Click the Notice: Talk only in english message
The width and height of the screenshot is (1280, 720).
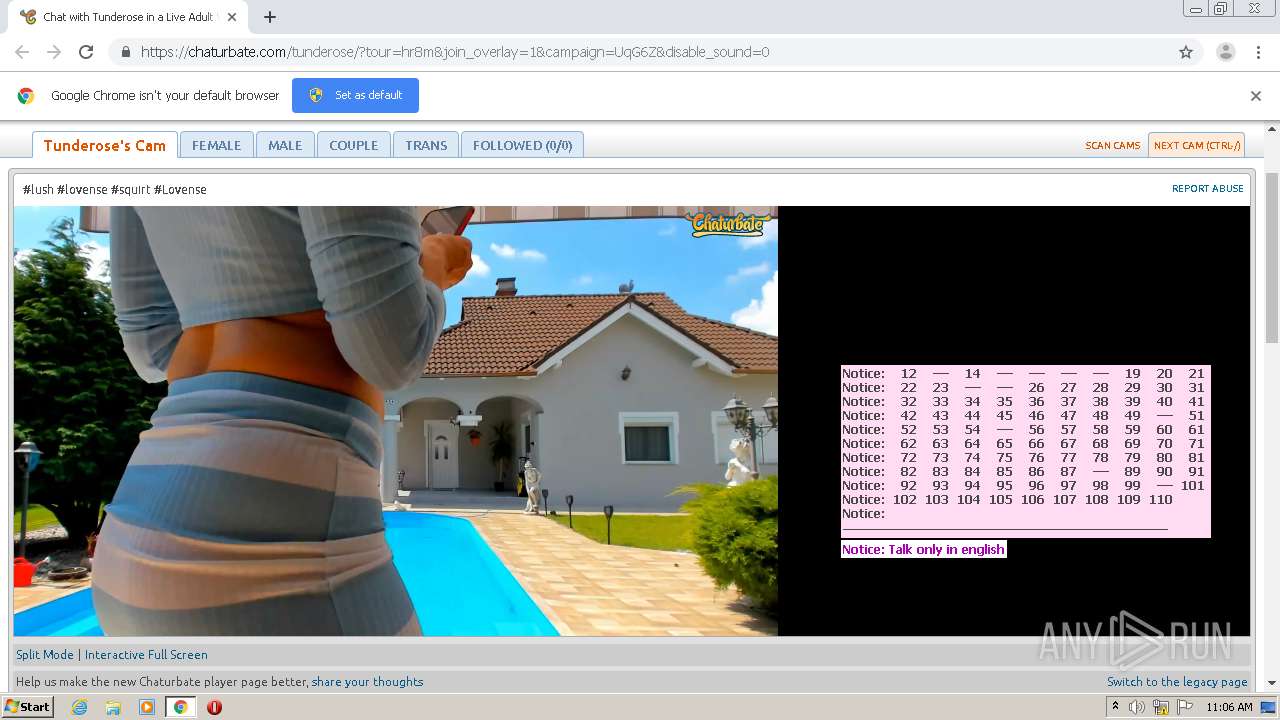pyautogui.click(x=923, y=549)
